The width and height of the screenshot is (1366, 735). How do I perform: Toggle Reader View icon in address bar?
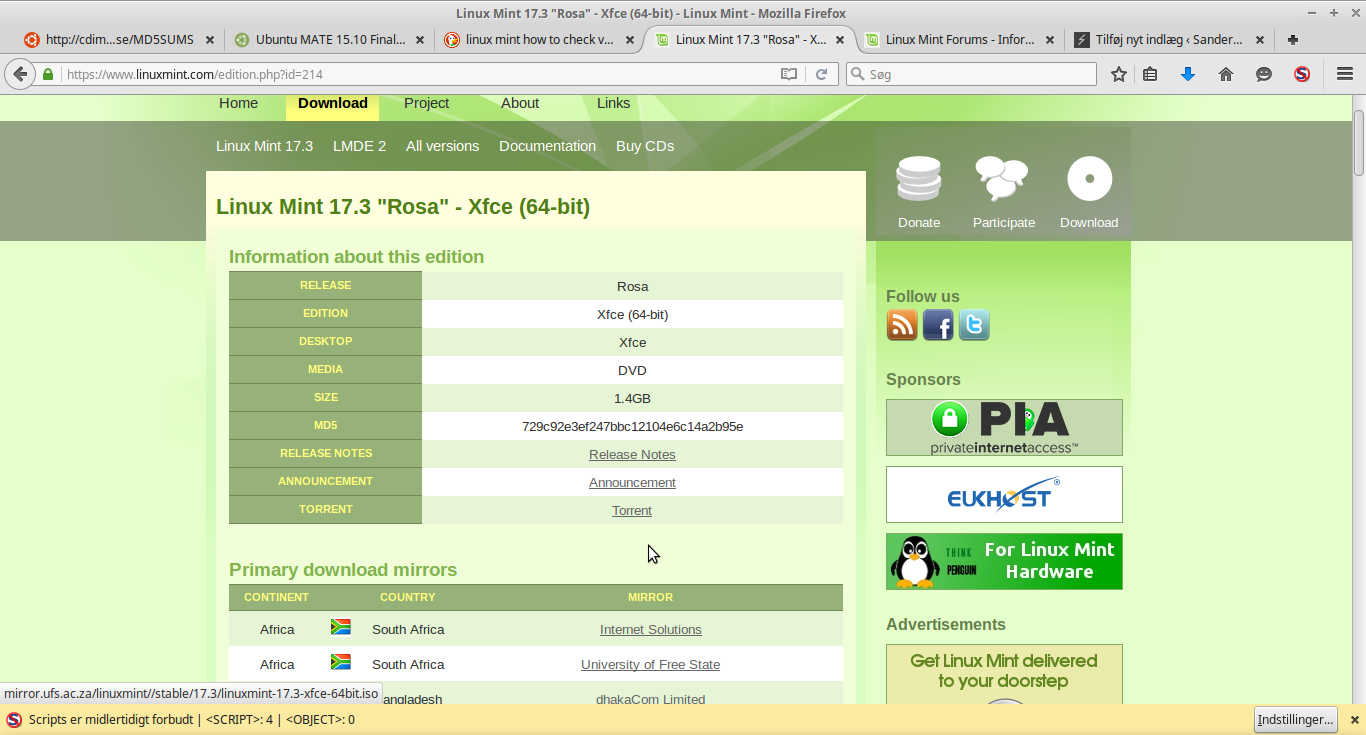point(789,74)
